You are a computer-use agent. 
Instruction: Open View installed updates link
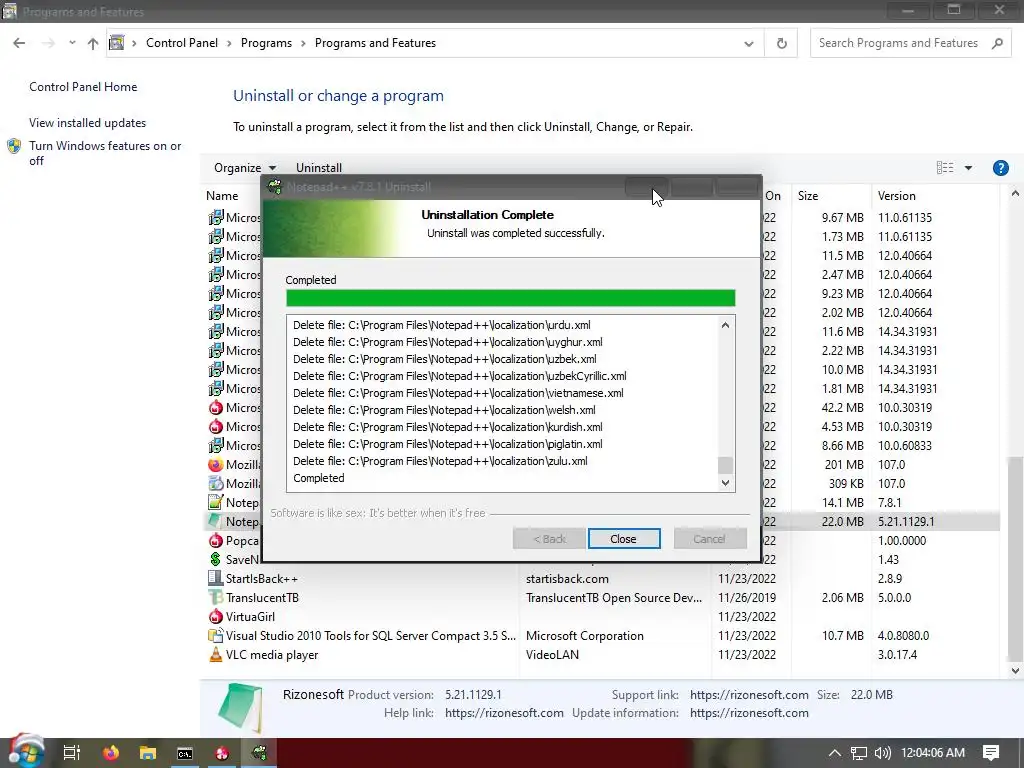[x=88, y=123]
